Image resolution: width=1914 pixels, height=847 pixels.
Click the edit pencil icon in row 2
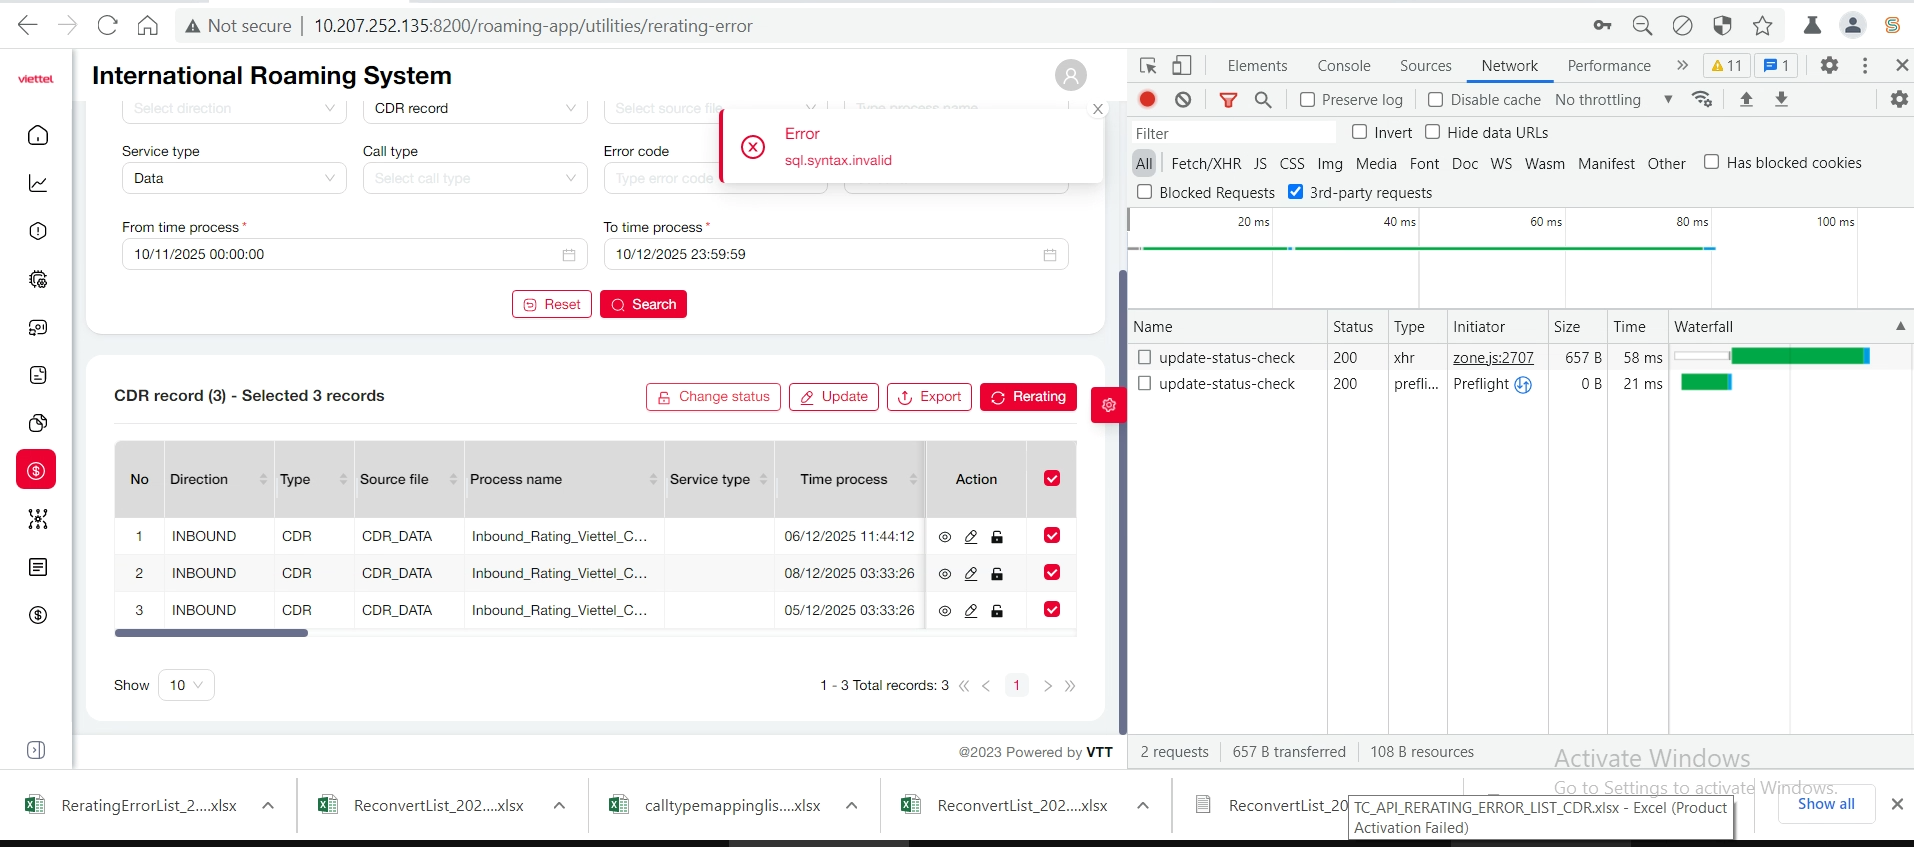pos(970,574)
